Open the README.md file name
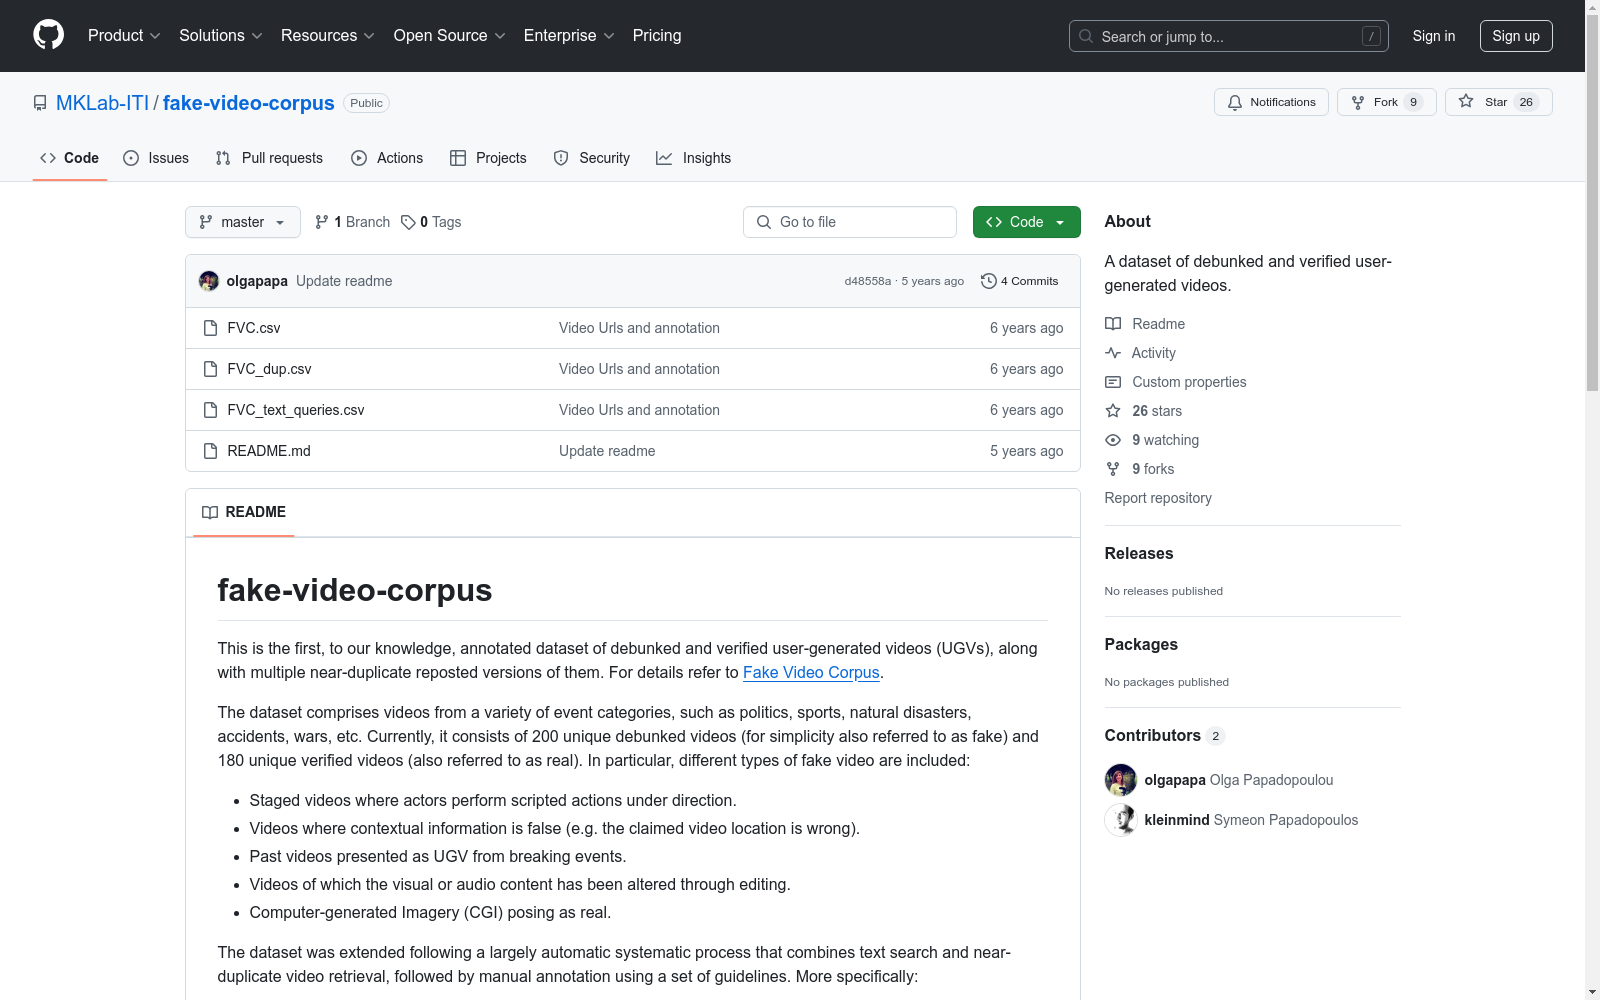Image resolution: width=1600 pixels, height=1000 pixels. (269, 451)
